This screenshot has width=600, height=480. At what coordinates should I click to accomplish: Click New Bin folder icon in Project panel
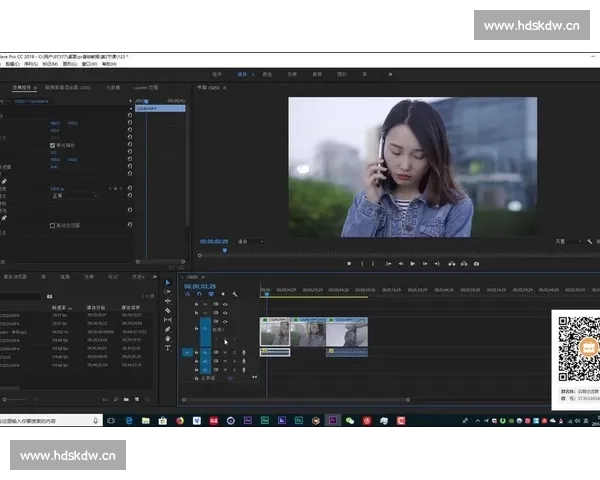126,400
